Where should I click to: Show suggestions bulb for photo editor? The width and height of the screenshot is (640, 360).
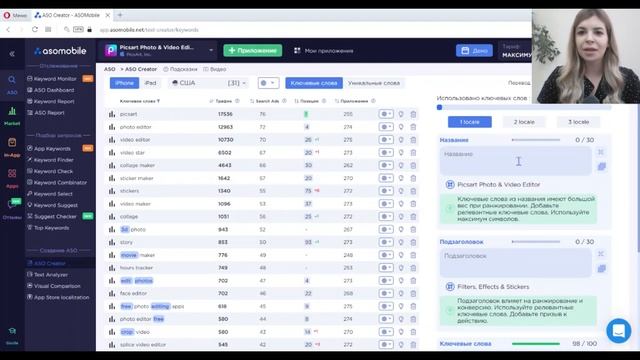tap(401, 127)
